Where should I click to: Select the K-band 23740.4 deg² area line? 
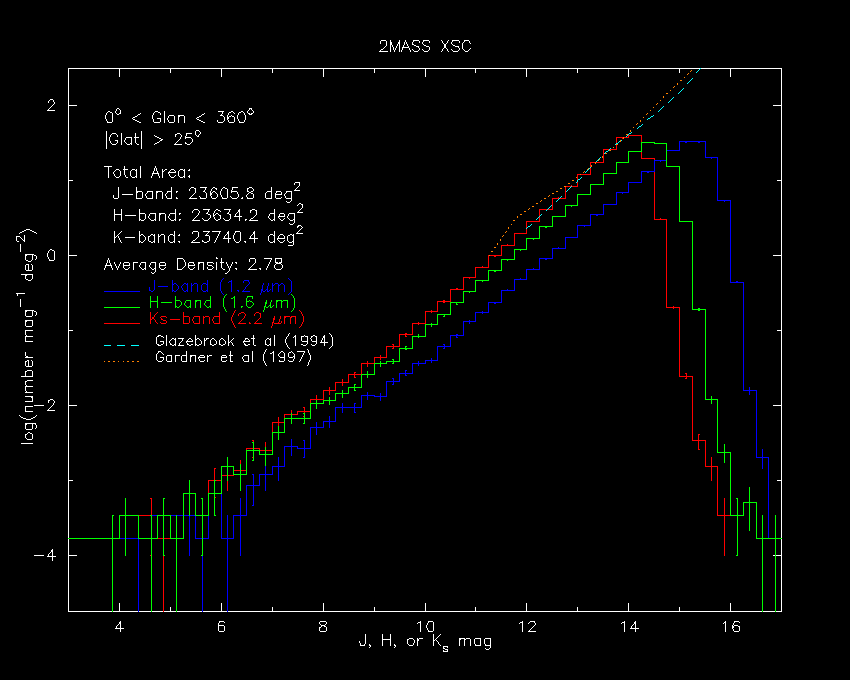click(x=207, y=237)
